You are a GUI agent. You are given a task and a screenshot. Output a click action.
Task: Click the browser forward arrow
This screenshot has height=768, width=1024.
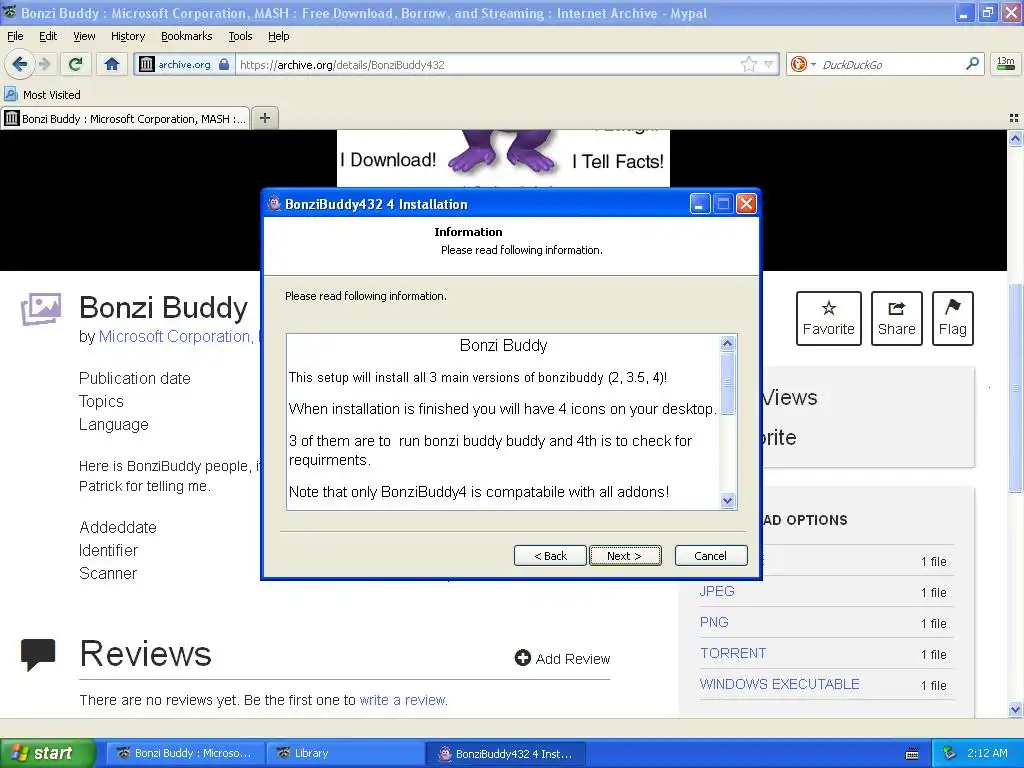tap(44, 64)
